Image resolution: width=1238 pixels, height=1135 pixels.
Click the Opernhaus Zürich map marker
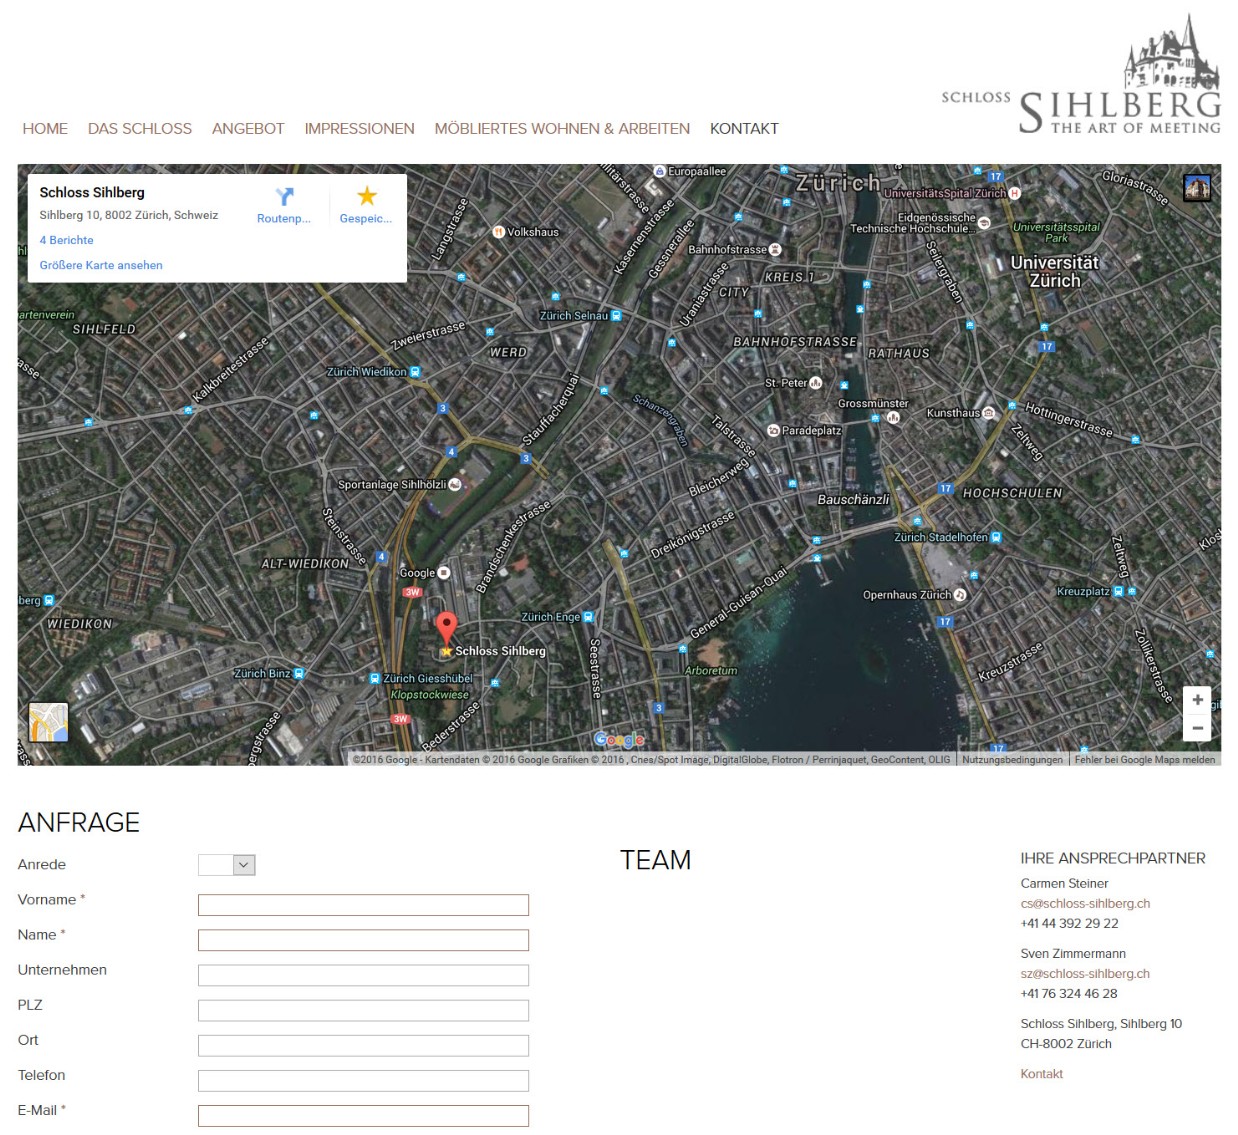click(960, 595)
